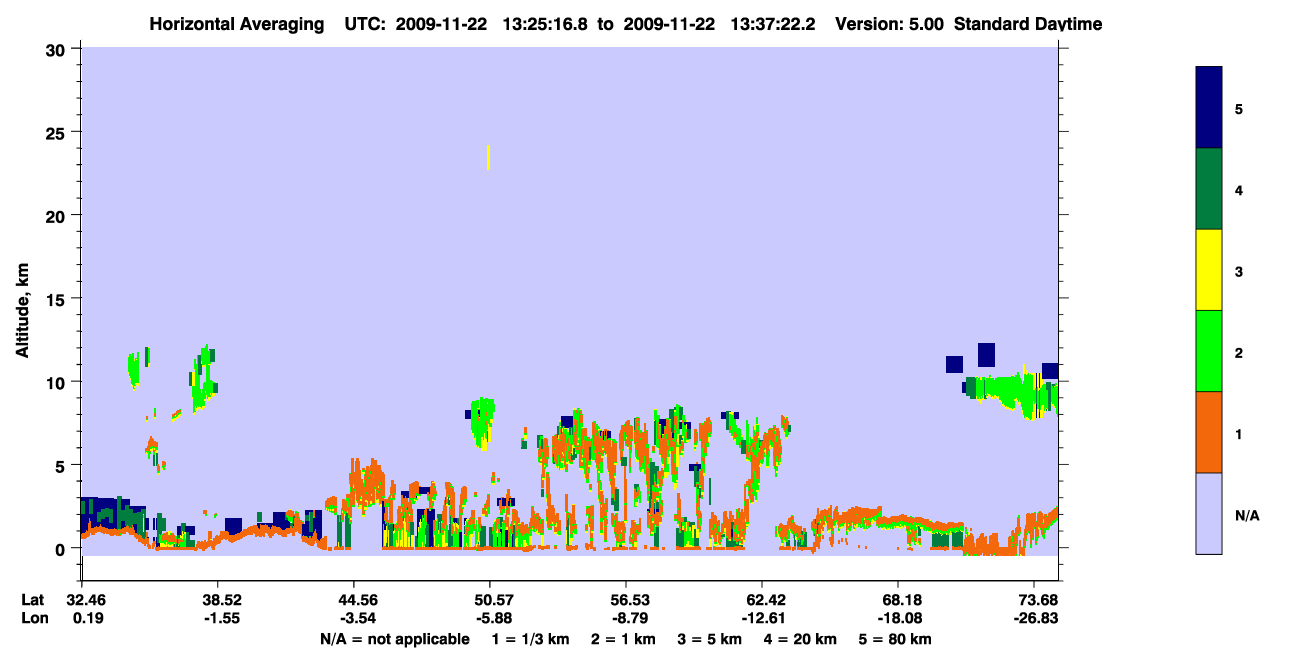This screenshot has width=1300, height=667.
Task: Click the '2 = 1 km' legend note
Action: (623, 639)
